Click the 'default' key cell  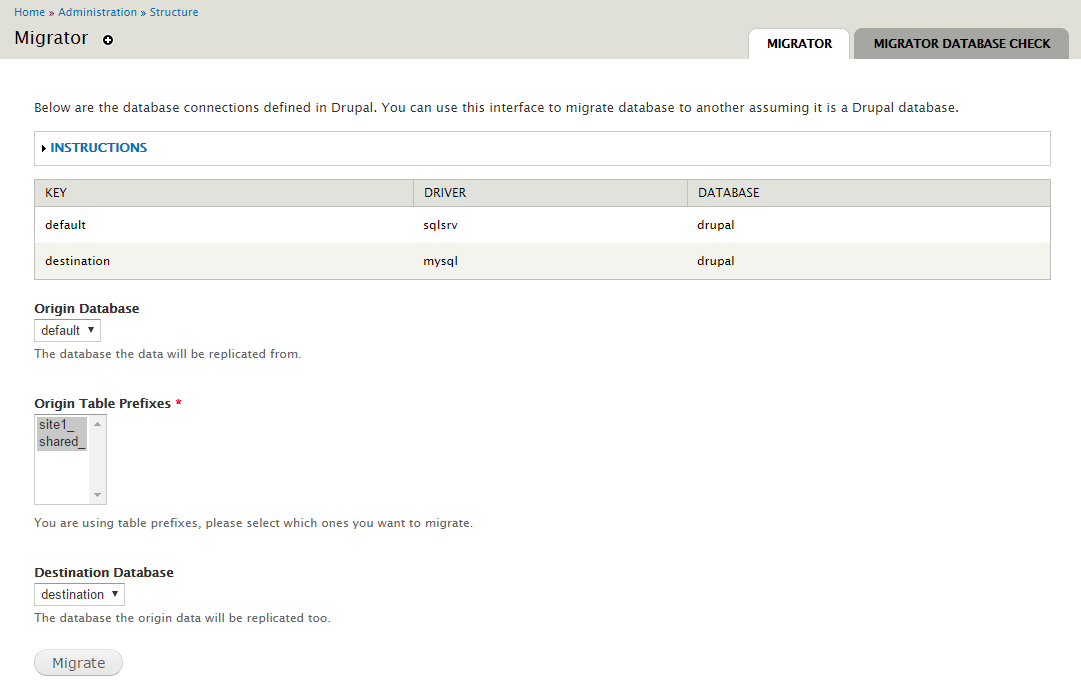[x=224, y=225]
